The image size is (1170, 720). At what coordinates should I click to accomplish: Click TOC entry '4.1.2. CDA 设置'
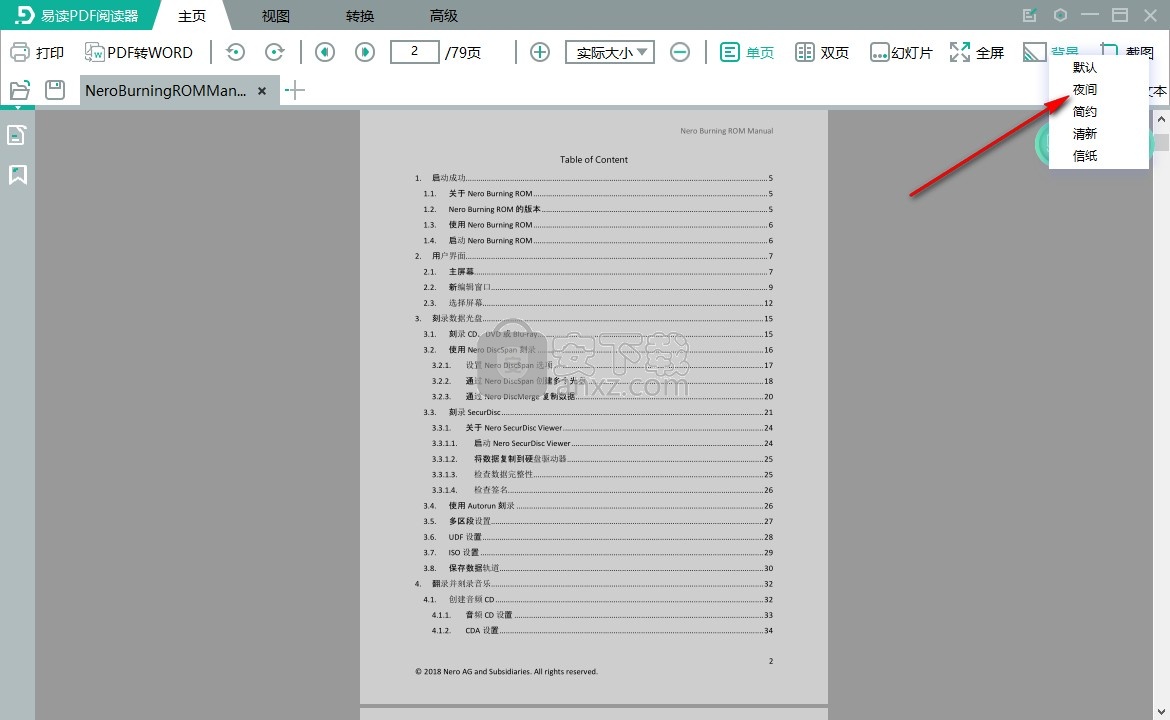[x=602, y=630]
